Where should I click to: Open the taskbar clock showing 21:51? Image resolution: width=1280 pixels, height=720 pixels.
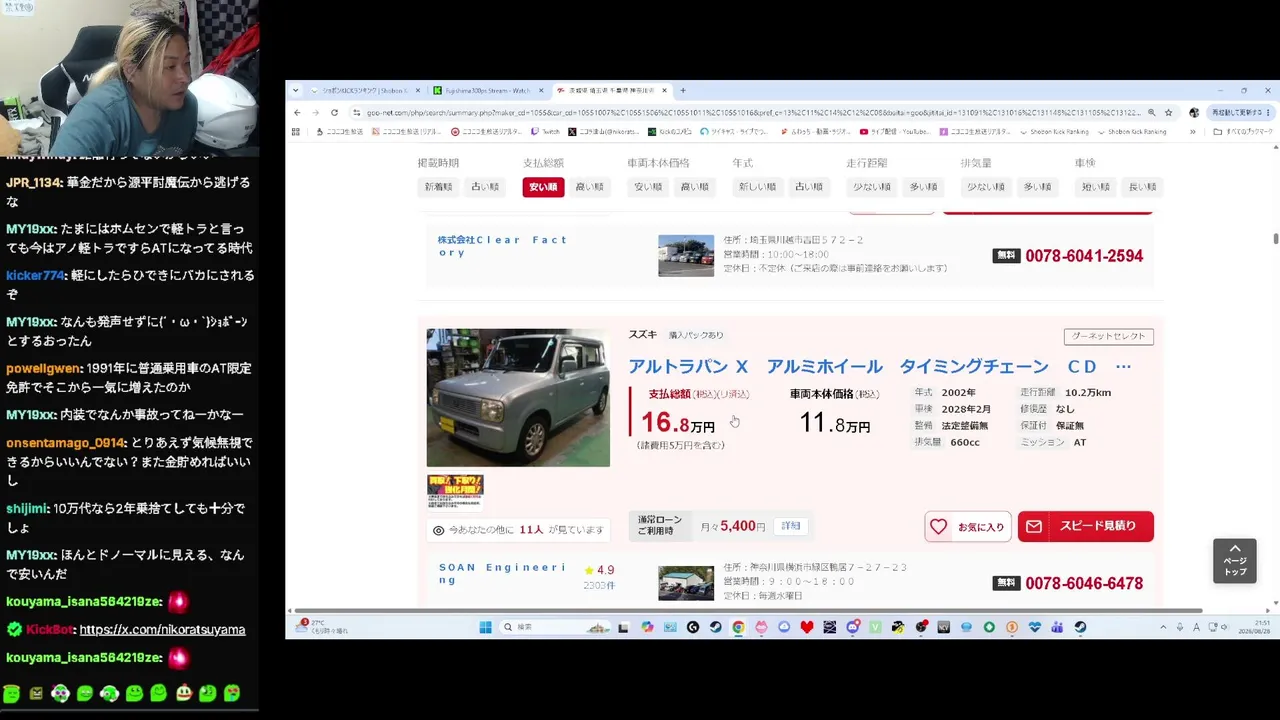tap(1255, 627)
